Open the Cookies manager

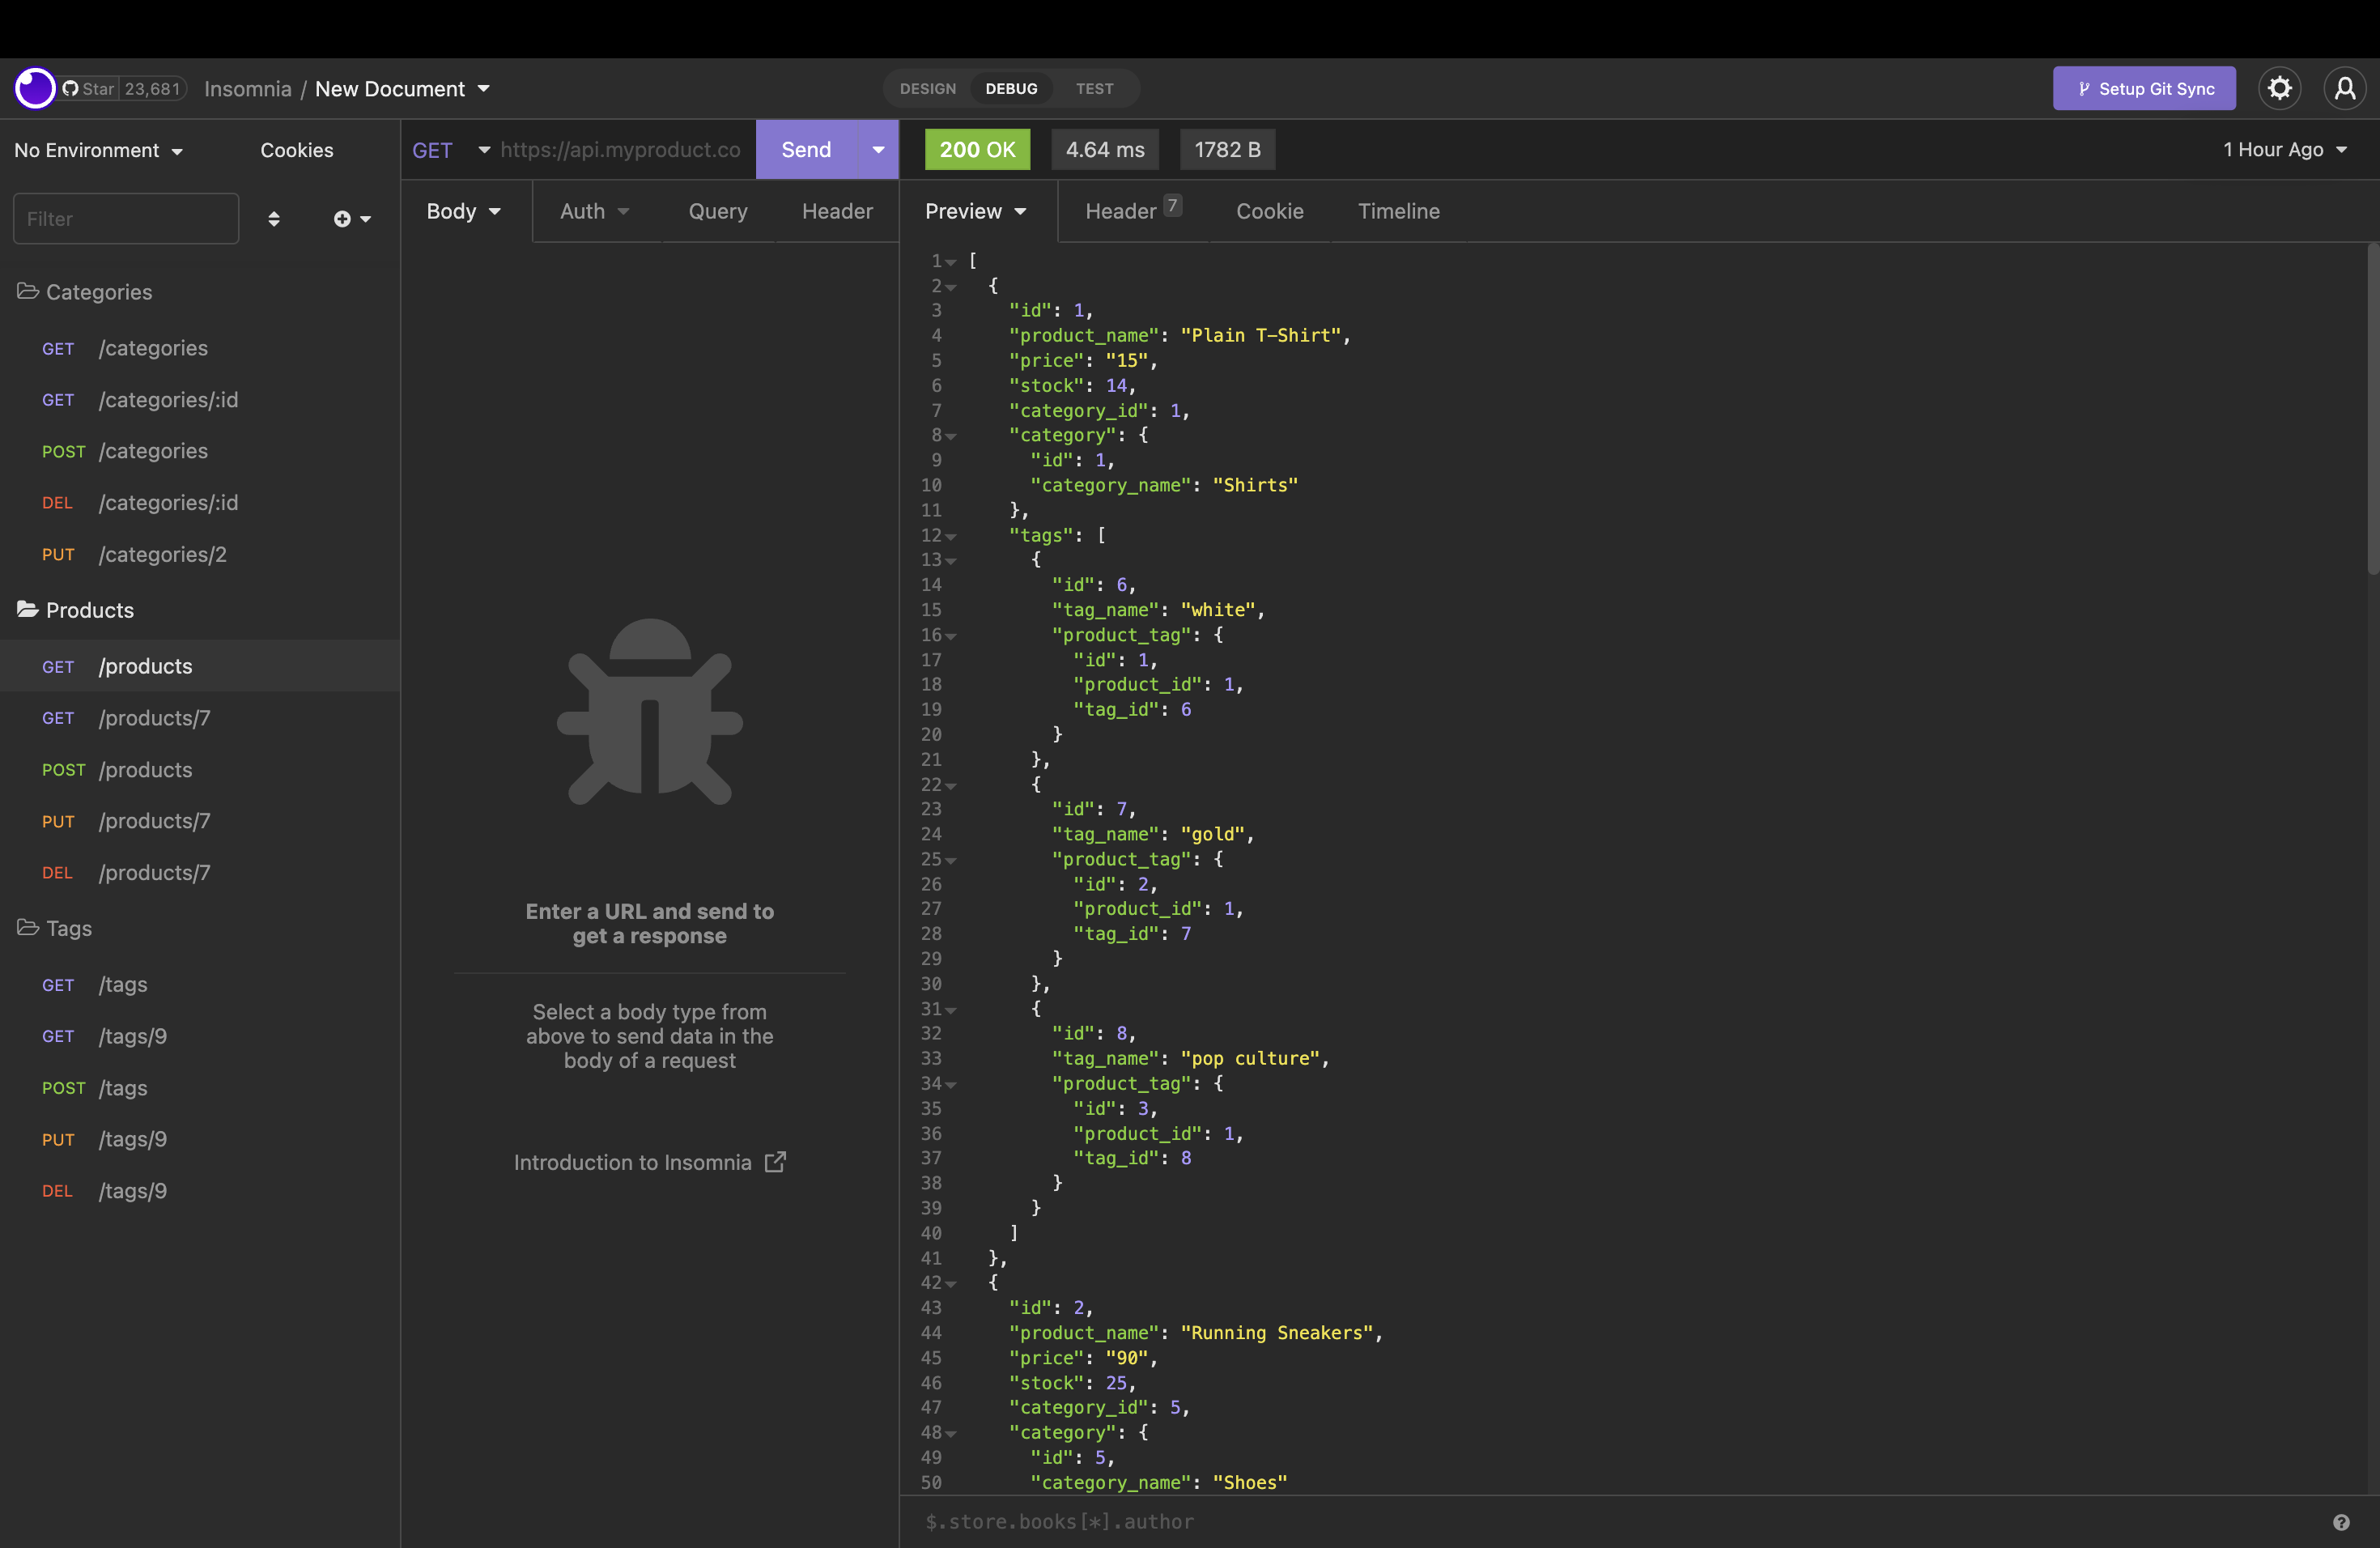click(x=296, y=150)
